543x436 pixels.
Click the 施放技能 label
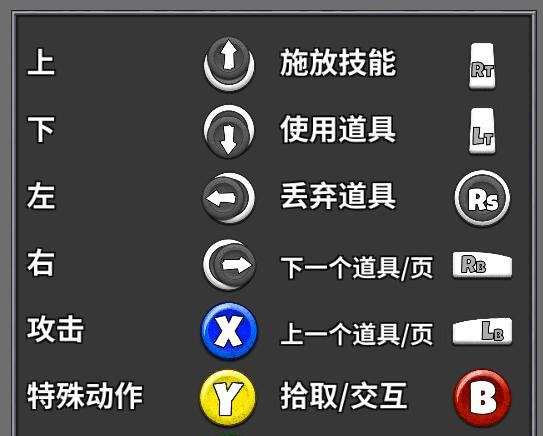[338, 63]
